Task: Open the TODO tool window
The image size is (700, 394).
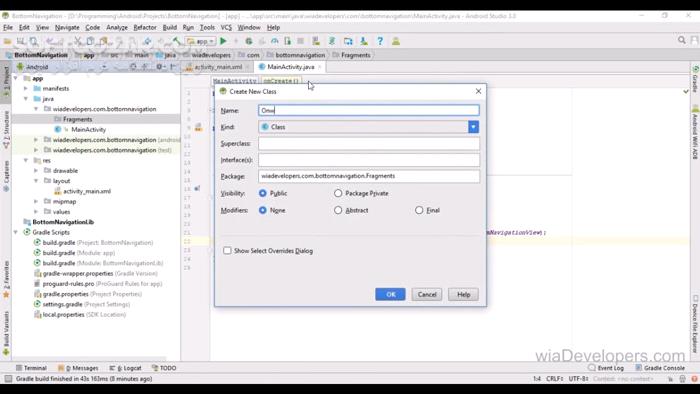Action: click(164, 368)
